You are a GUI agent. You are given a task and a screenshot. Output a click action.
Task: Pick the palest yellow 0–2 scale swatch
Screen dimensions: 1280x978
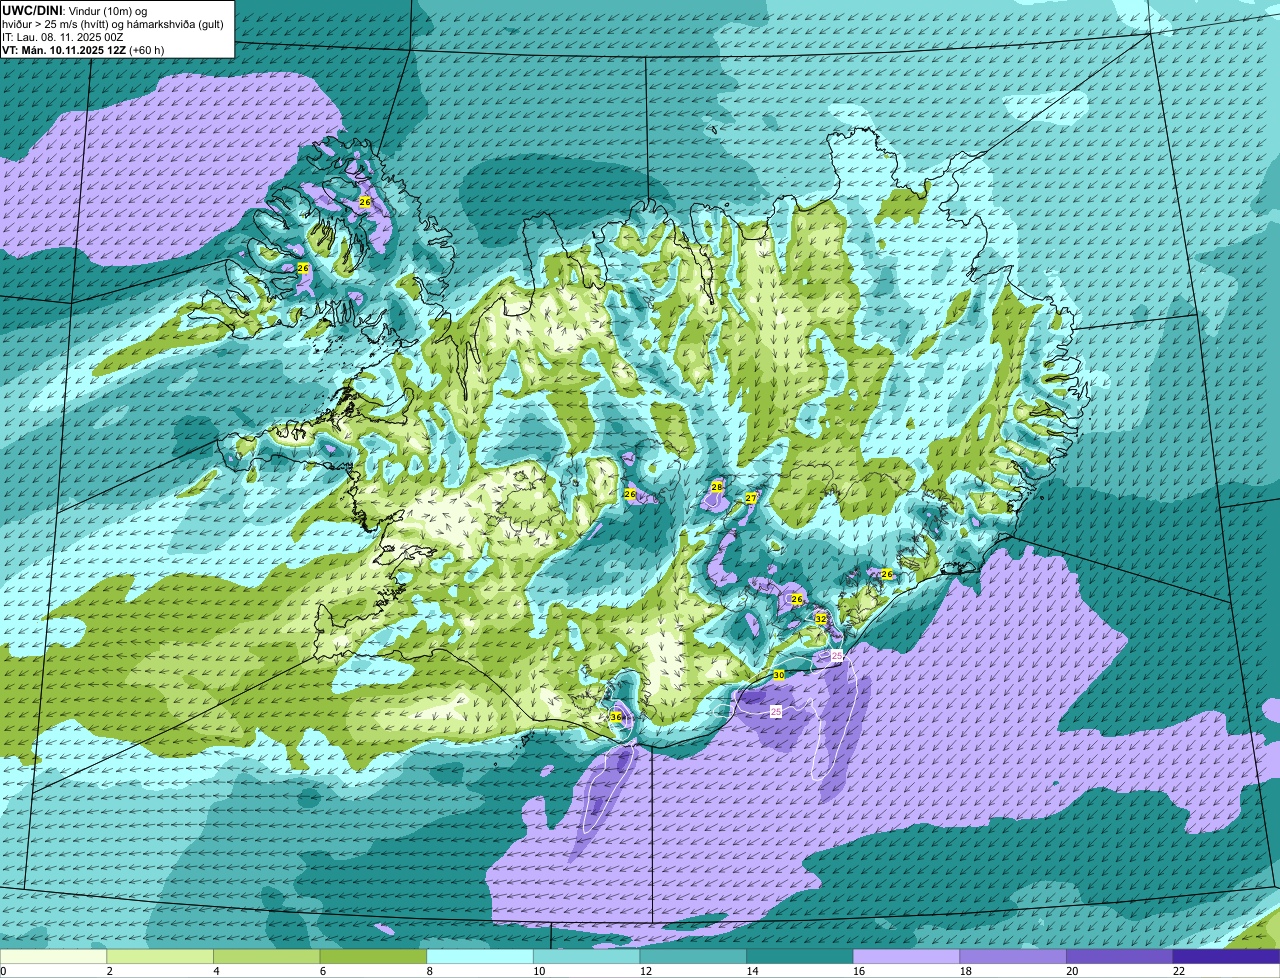53,957
